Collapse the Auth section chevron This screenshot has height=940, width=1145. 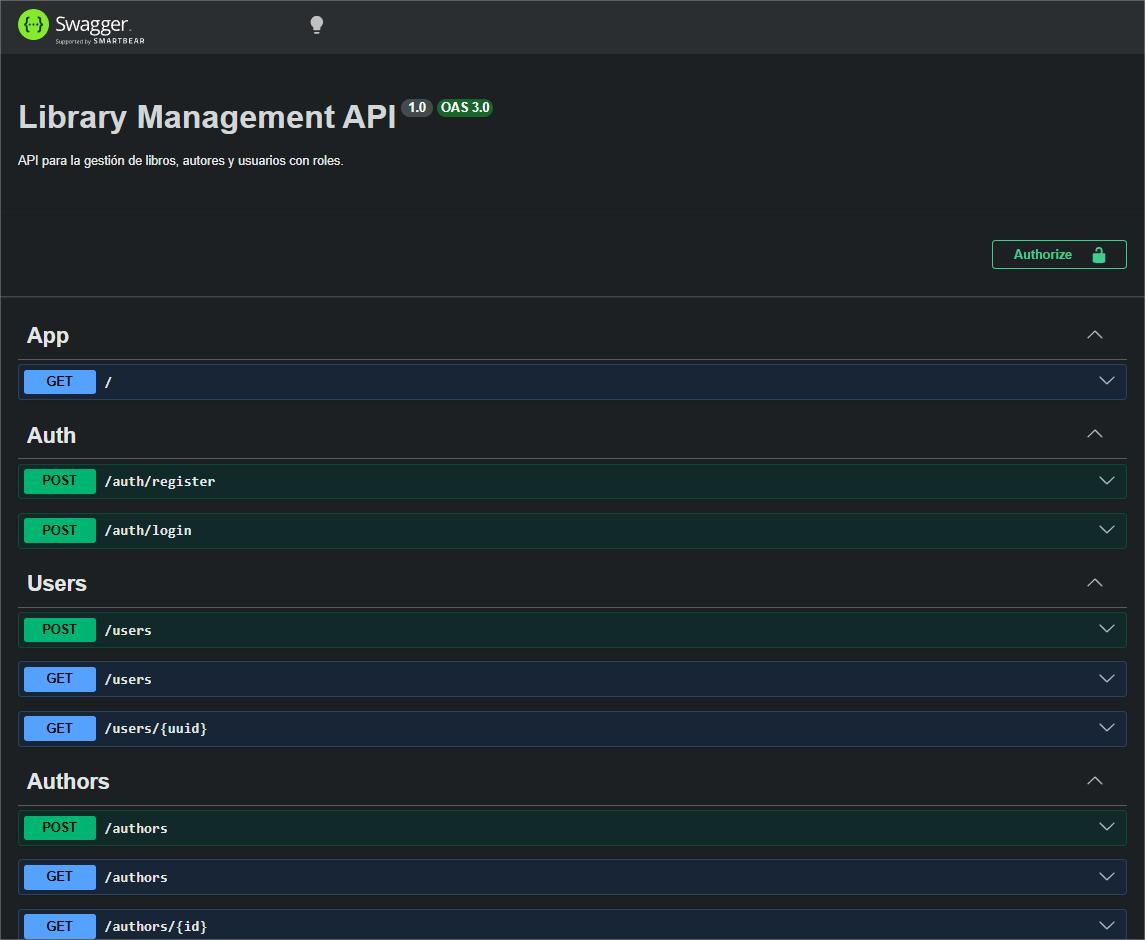pos(1094,434)
